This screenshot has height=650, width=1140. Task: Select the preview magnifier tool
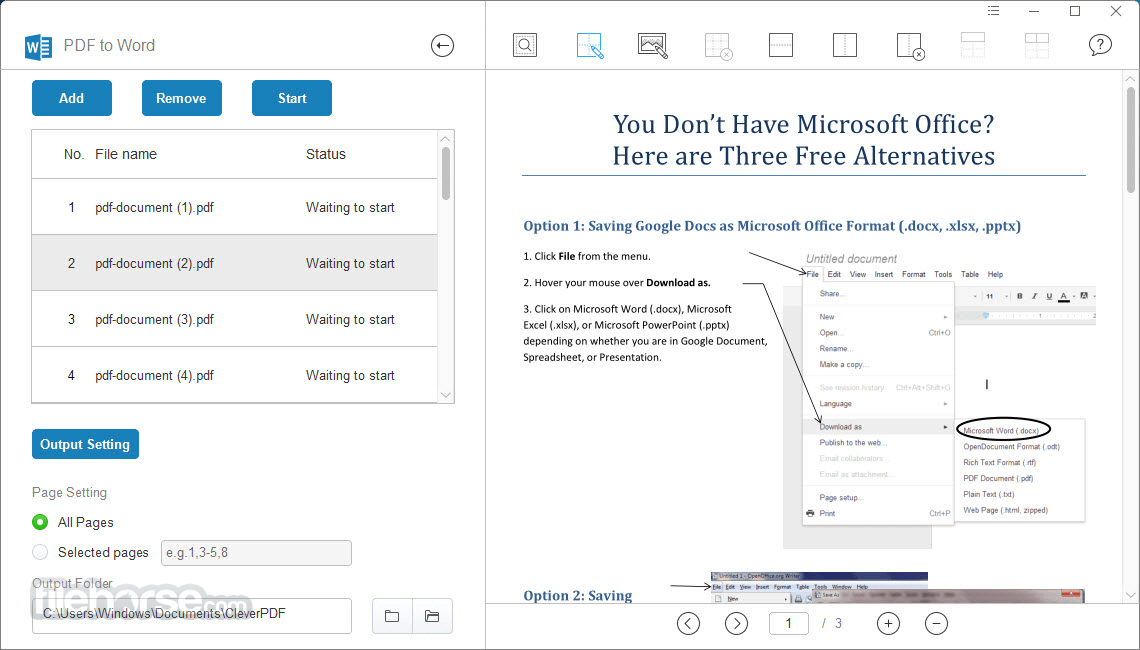[x=525, y=45]
